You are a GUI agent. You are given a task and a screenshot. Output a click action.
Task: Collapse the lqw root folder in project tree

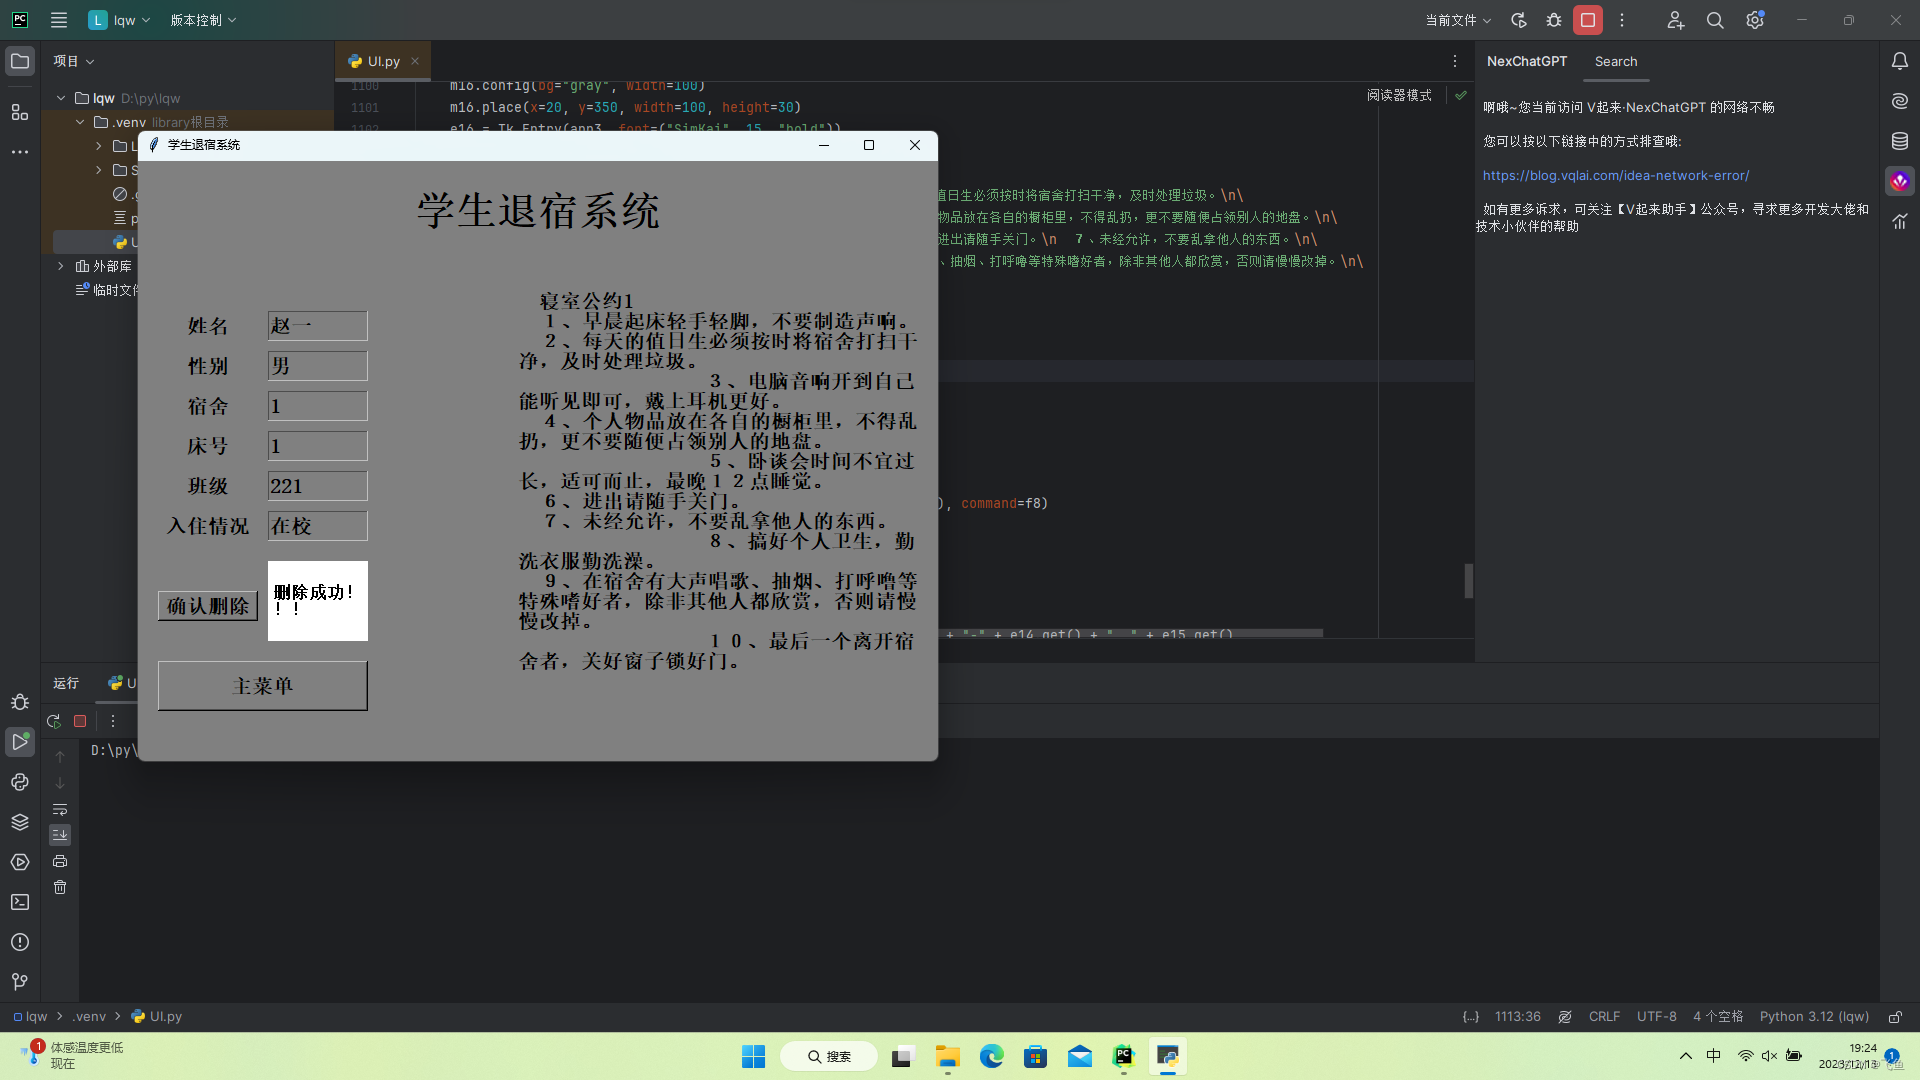click(61, 98)
